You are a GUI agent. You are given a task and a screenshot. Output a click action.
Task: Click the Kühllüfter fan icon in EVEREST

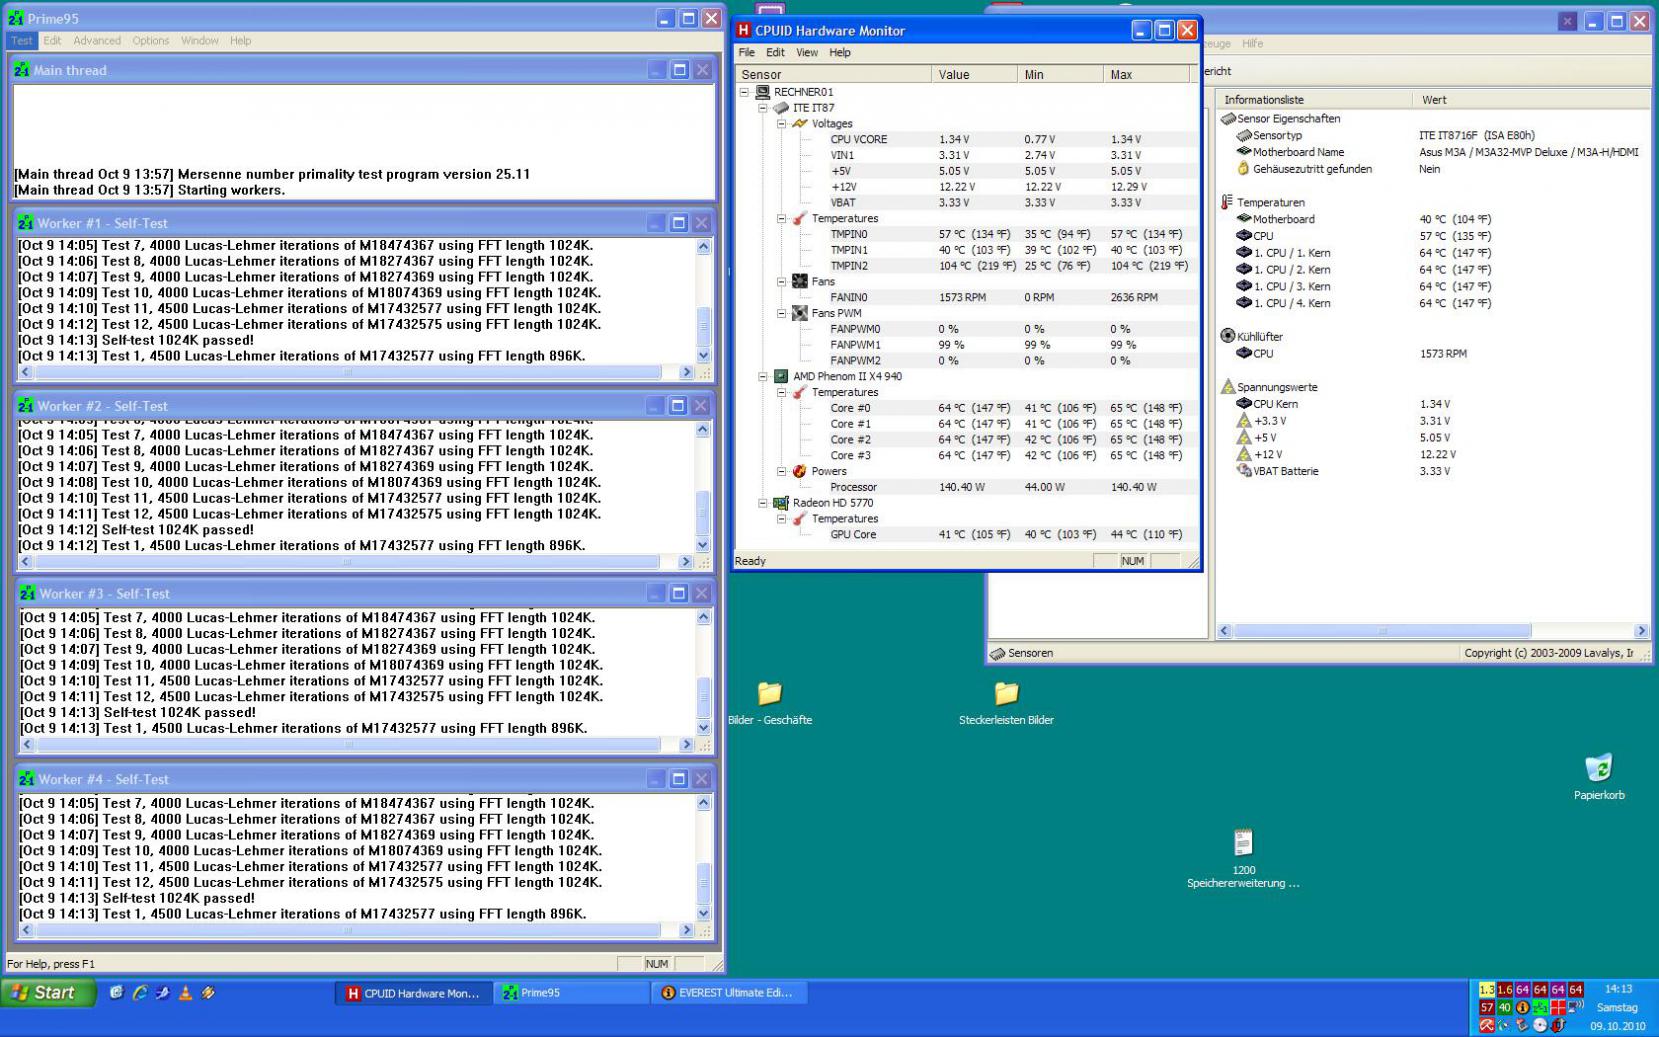tap(1227, 336)
